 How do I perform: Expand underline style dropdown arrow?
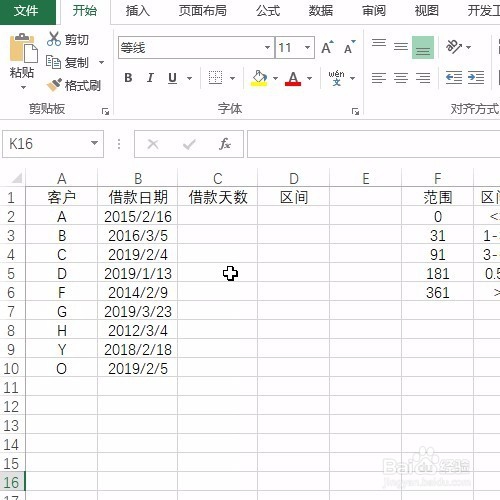pos(189,78)
